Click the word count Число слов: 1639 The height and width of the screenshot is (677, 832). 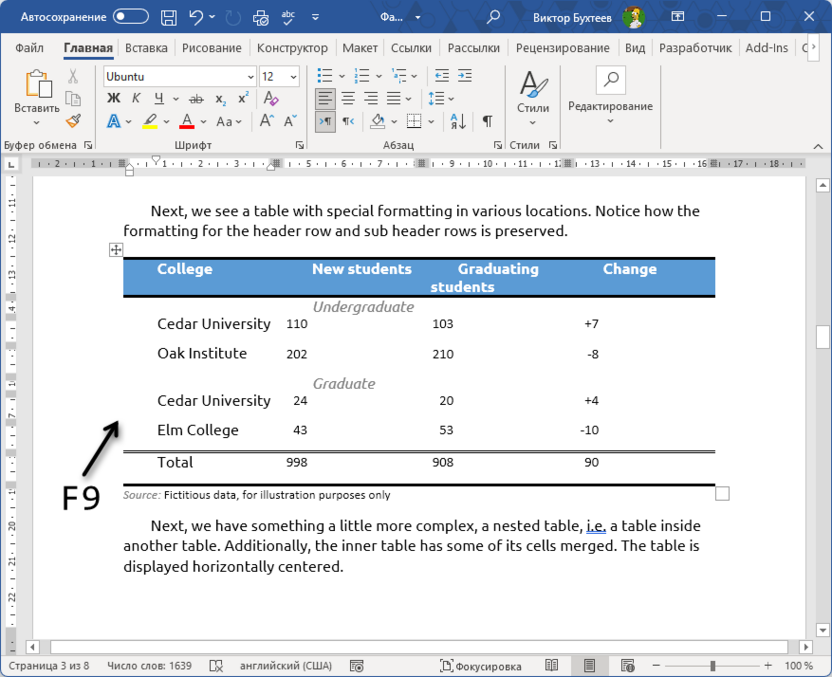(x=150, y=664)
